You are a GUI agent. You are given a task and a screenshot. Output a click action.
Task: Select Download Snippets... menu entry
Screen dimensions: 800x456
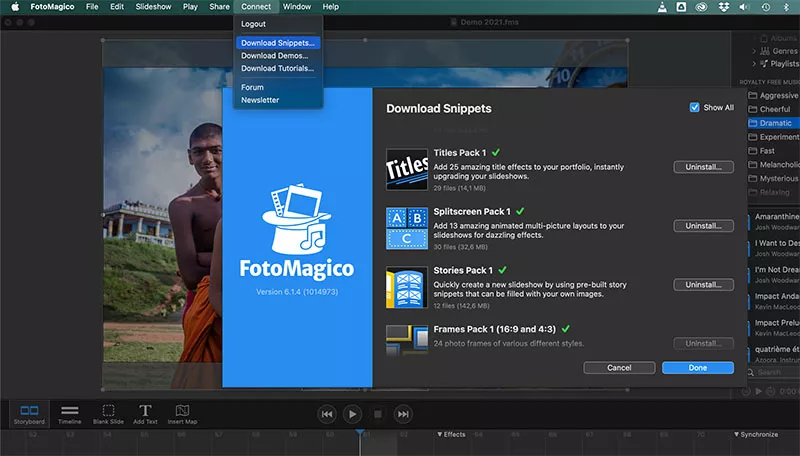tap(278, 43)
